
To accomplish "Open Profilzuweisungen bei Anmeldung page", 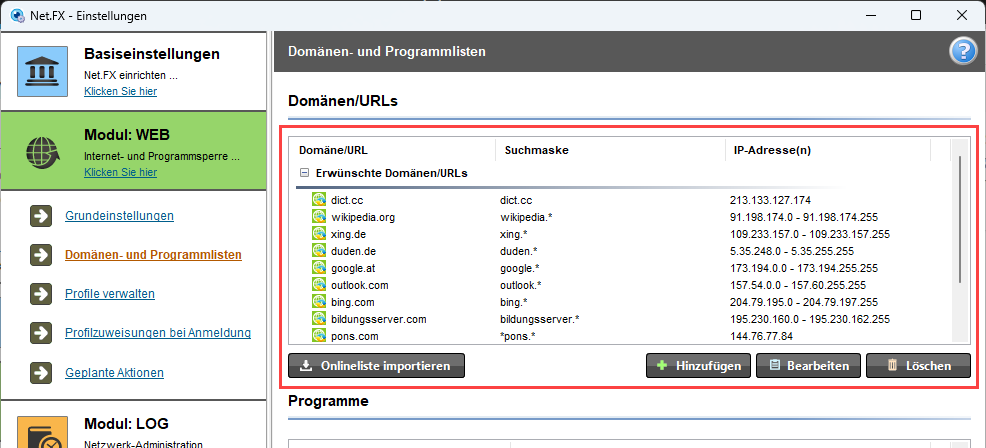I will click(158, 333).
